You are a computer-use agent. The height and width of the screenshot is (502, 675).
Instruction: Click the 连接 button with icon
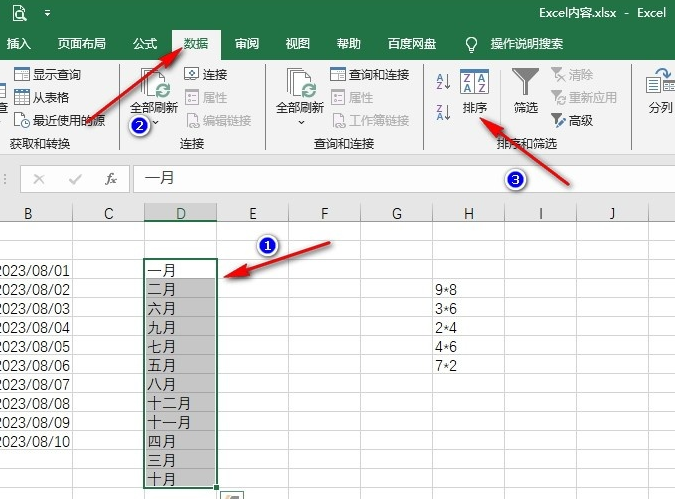[x=205, y=74]
